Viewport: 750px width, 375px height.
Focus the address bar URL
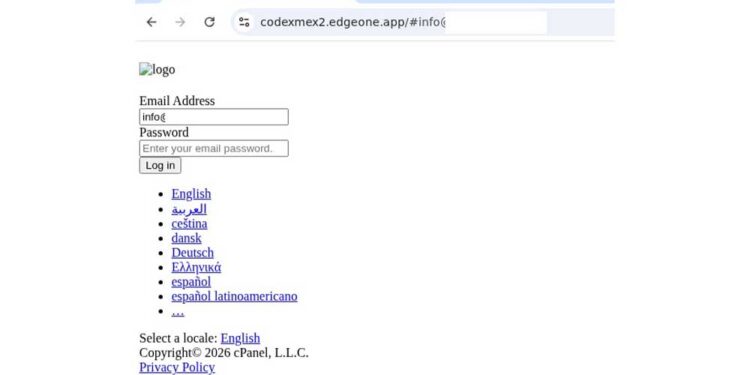[x=353, y=22]
